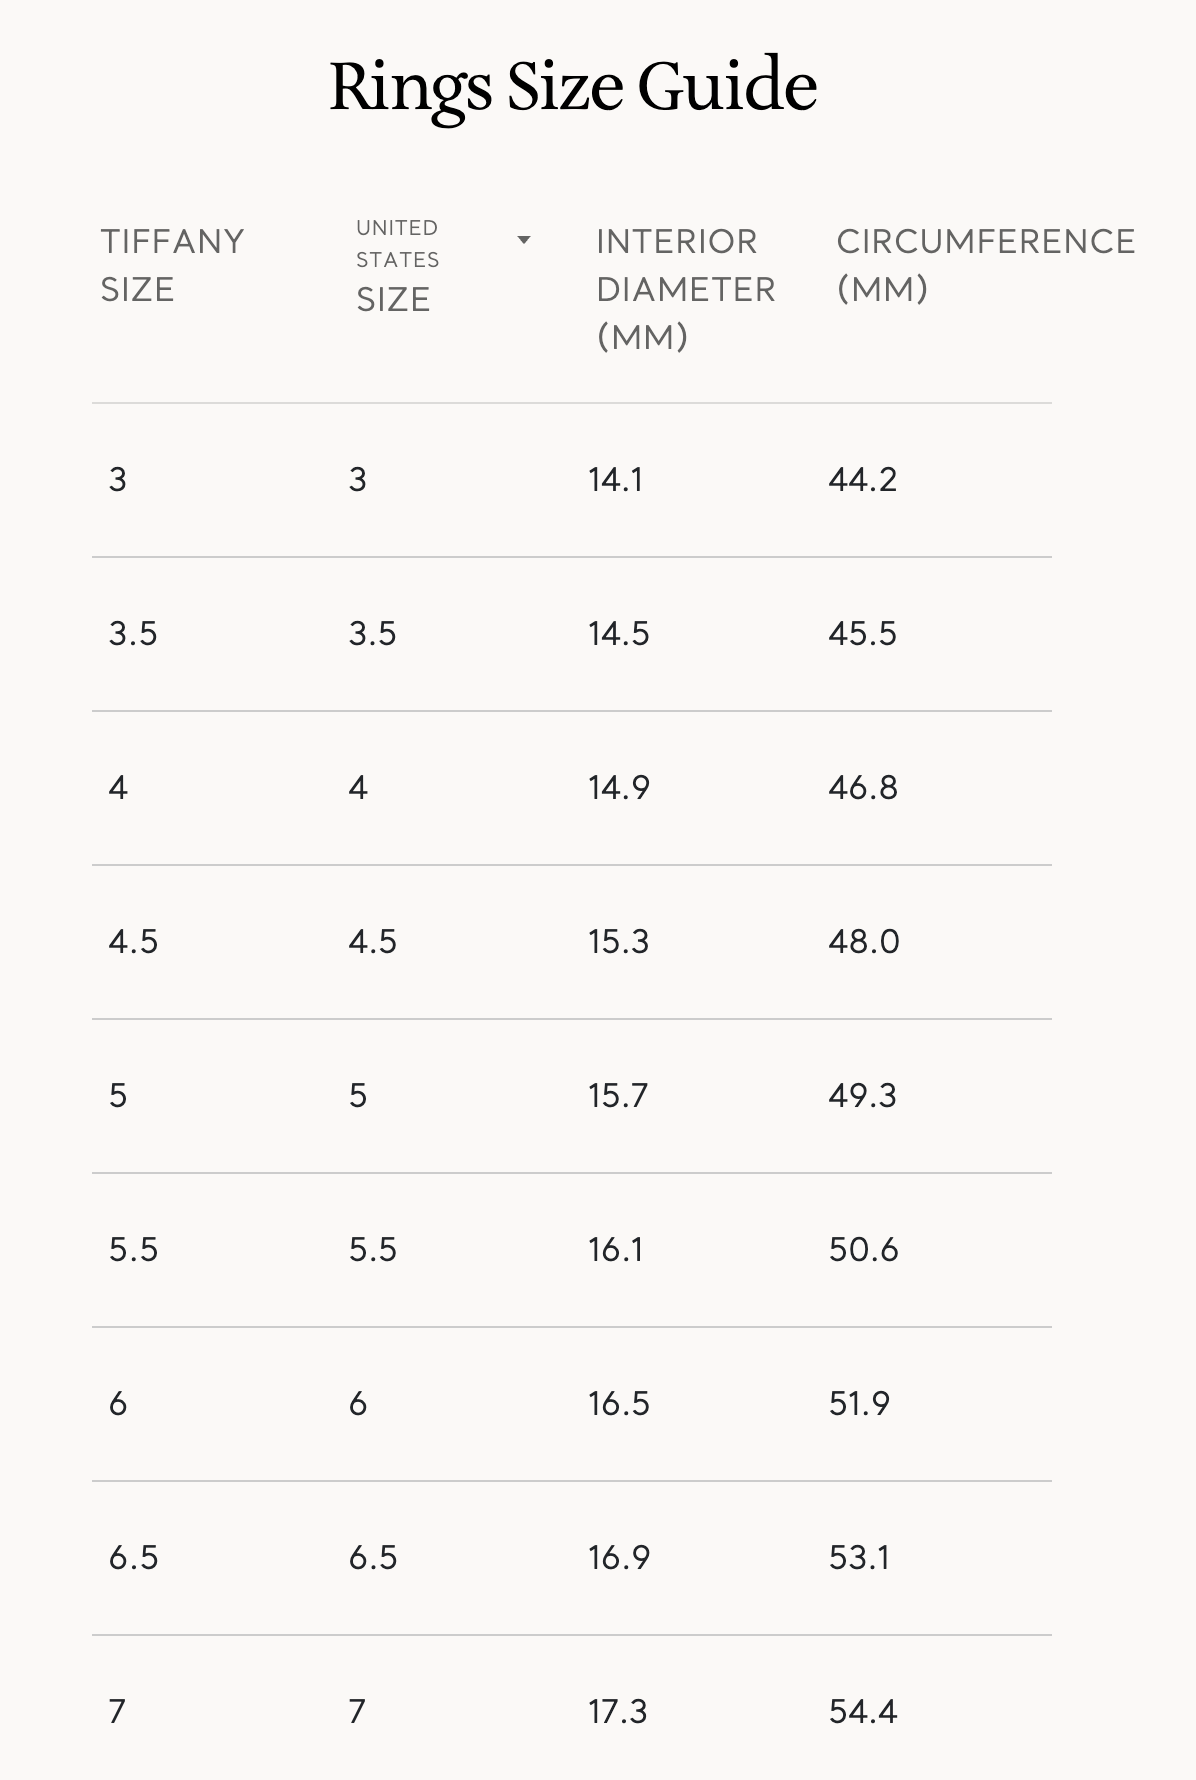Select Tiffany size 3 row

click(572, 480)
